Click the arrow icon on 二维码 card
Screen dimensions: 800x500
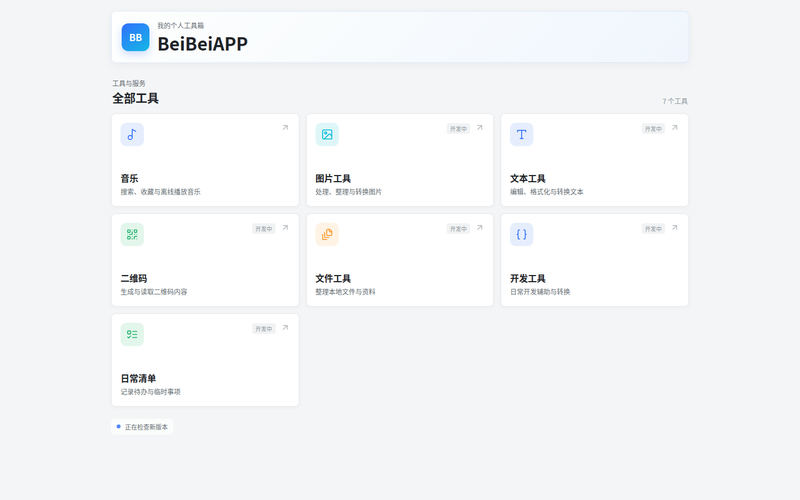click(x=285, y=228)
